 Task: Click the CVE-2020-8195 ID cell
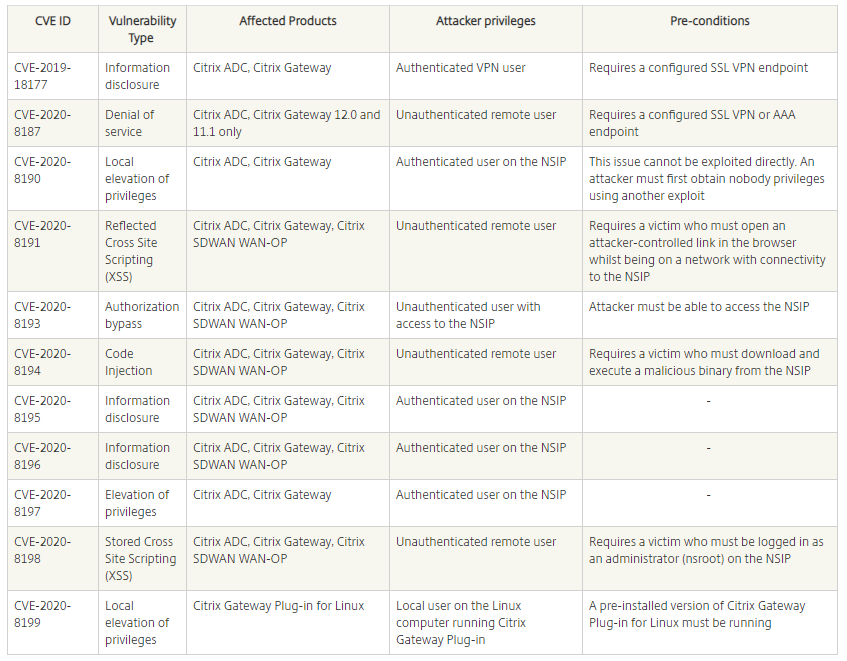tap(42, 409)
